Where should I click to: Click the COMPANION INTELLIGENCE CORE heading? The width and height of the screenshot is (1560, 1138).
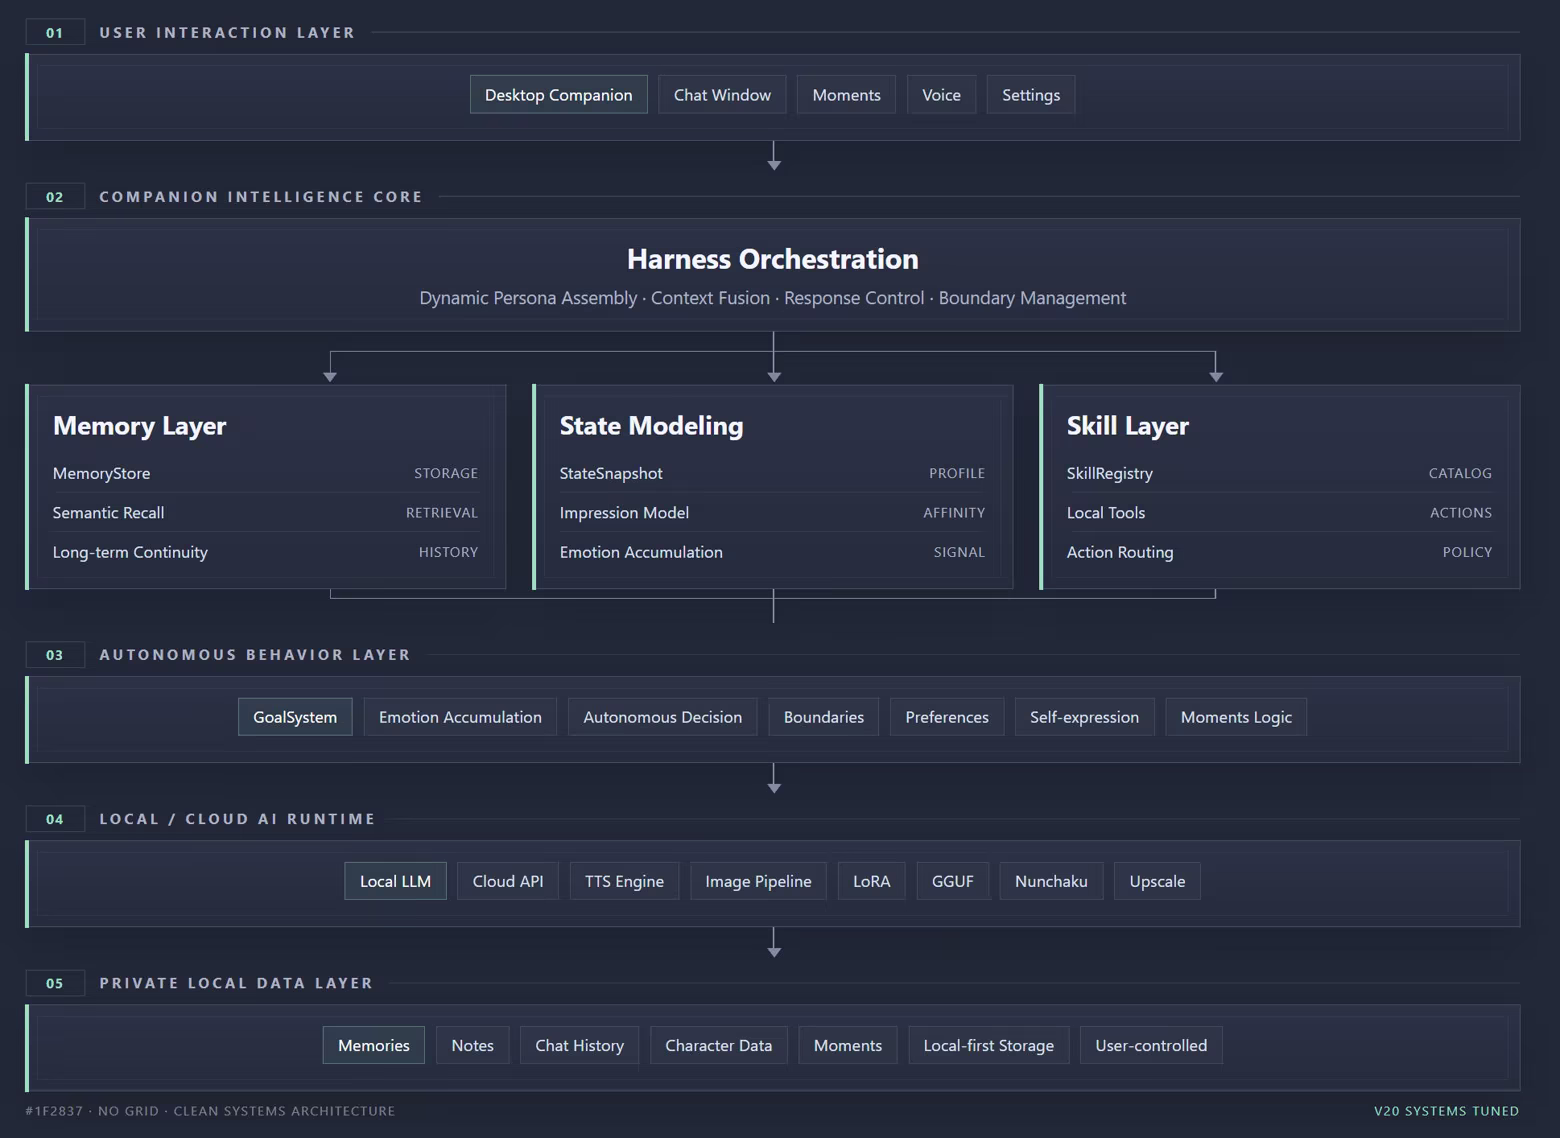(x=261, y=197)
